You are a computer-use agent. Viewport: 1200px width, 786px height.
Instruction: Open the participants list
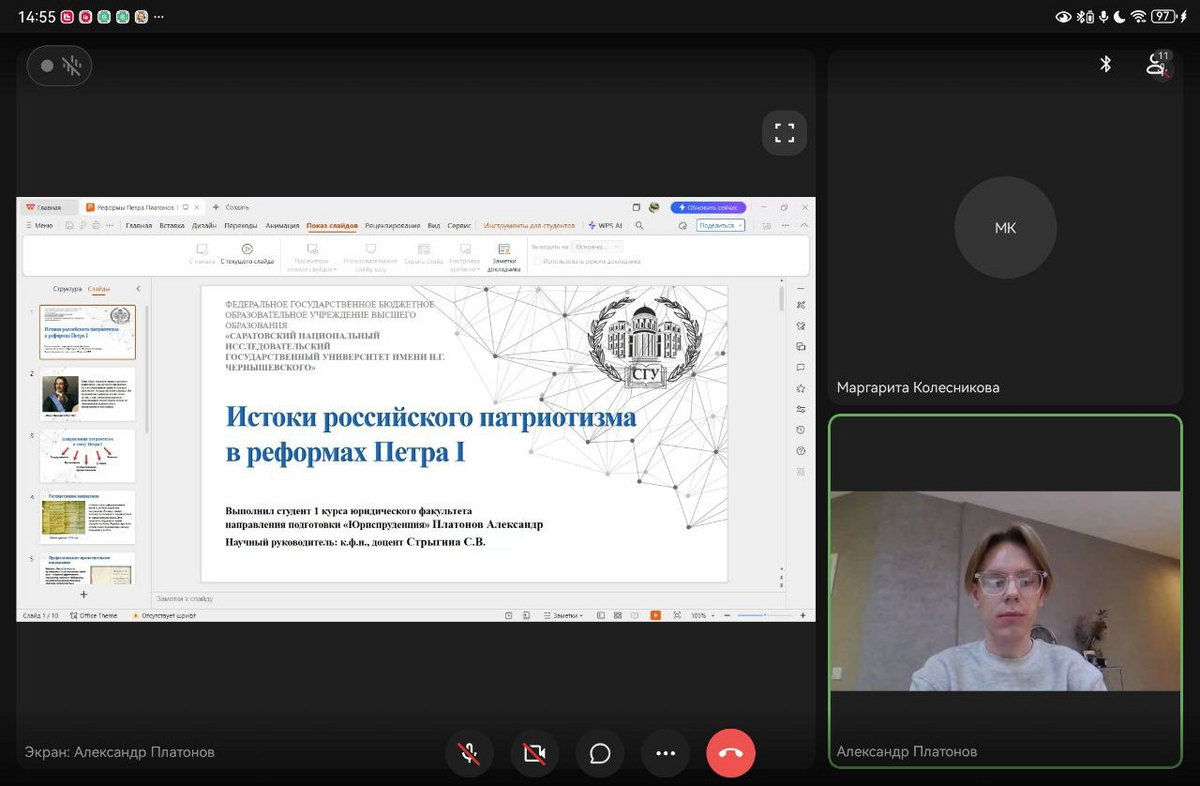click(1157, 65)
